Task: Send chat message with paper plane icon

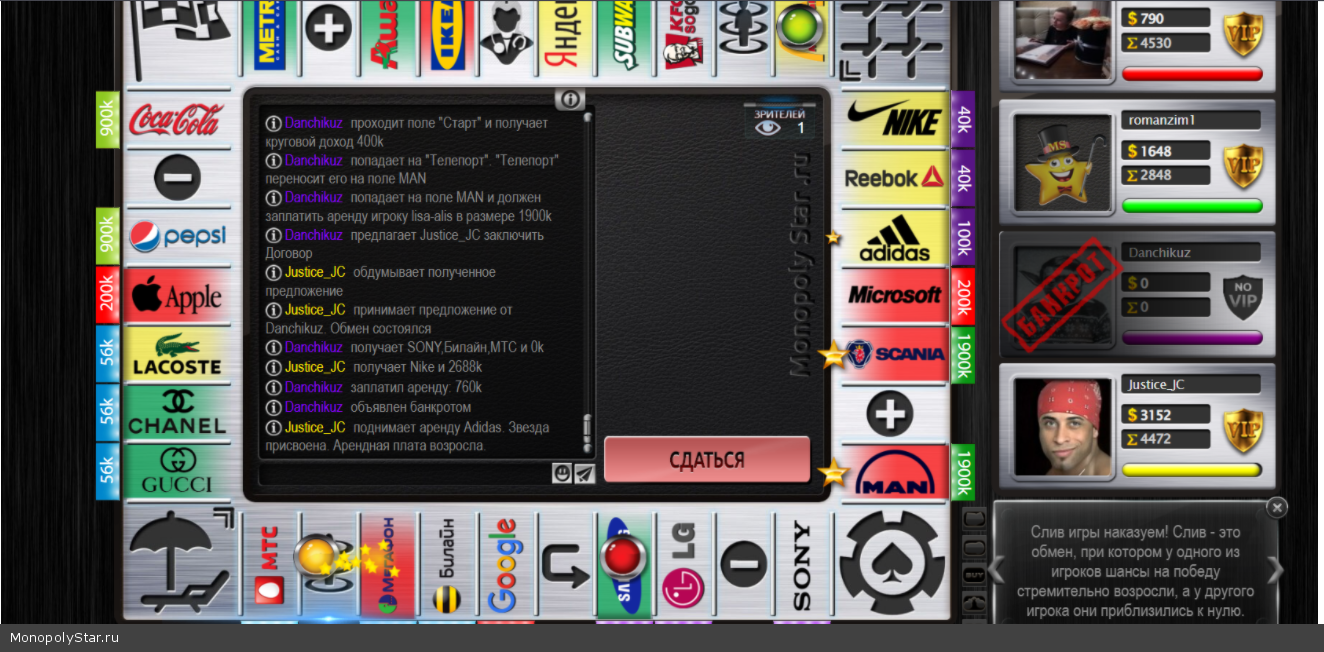Action: pyautogui.click(x=584, y=473)
